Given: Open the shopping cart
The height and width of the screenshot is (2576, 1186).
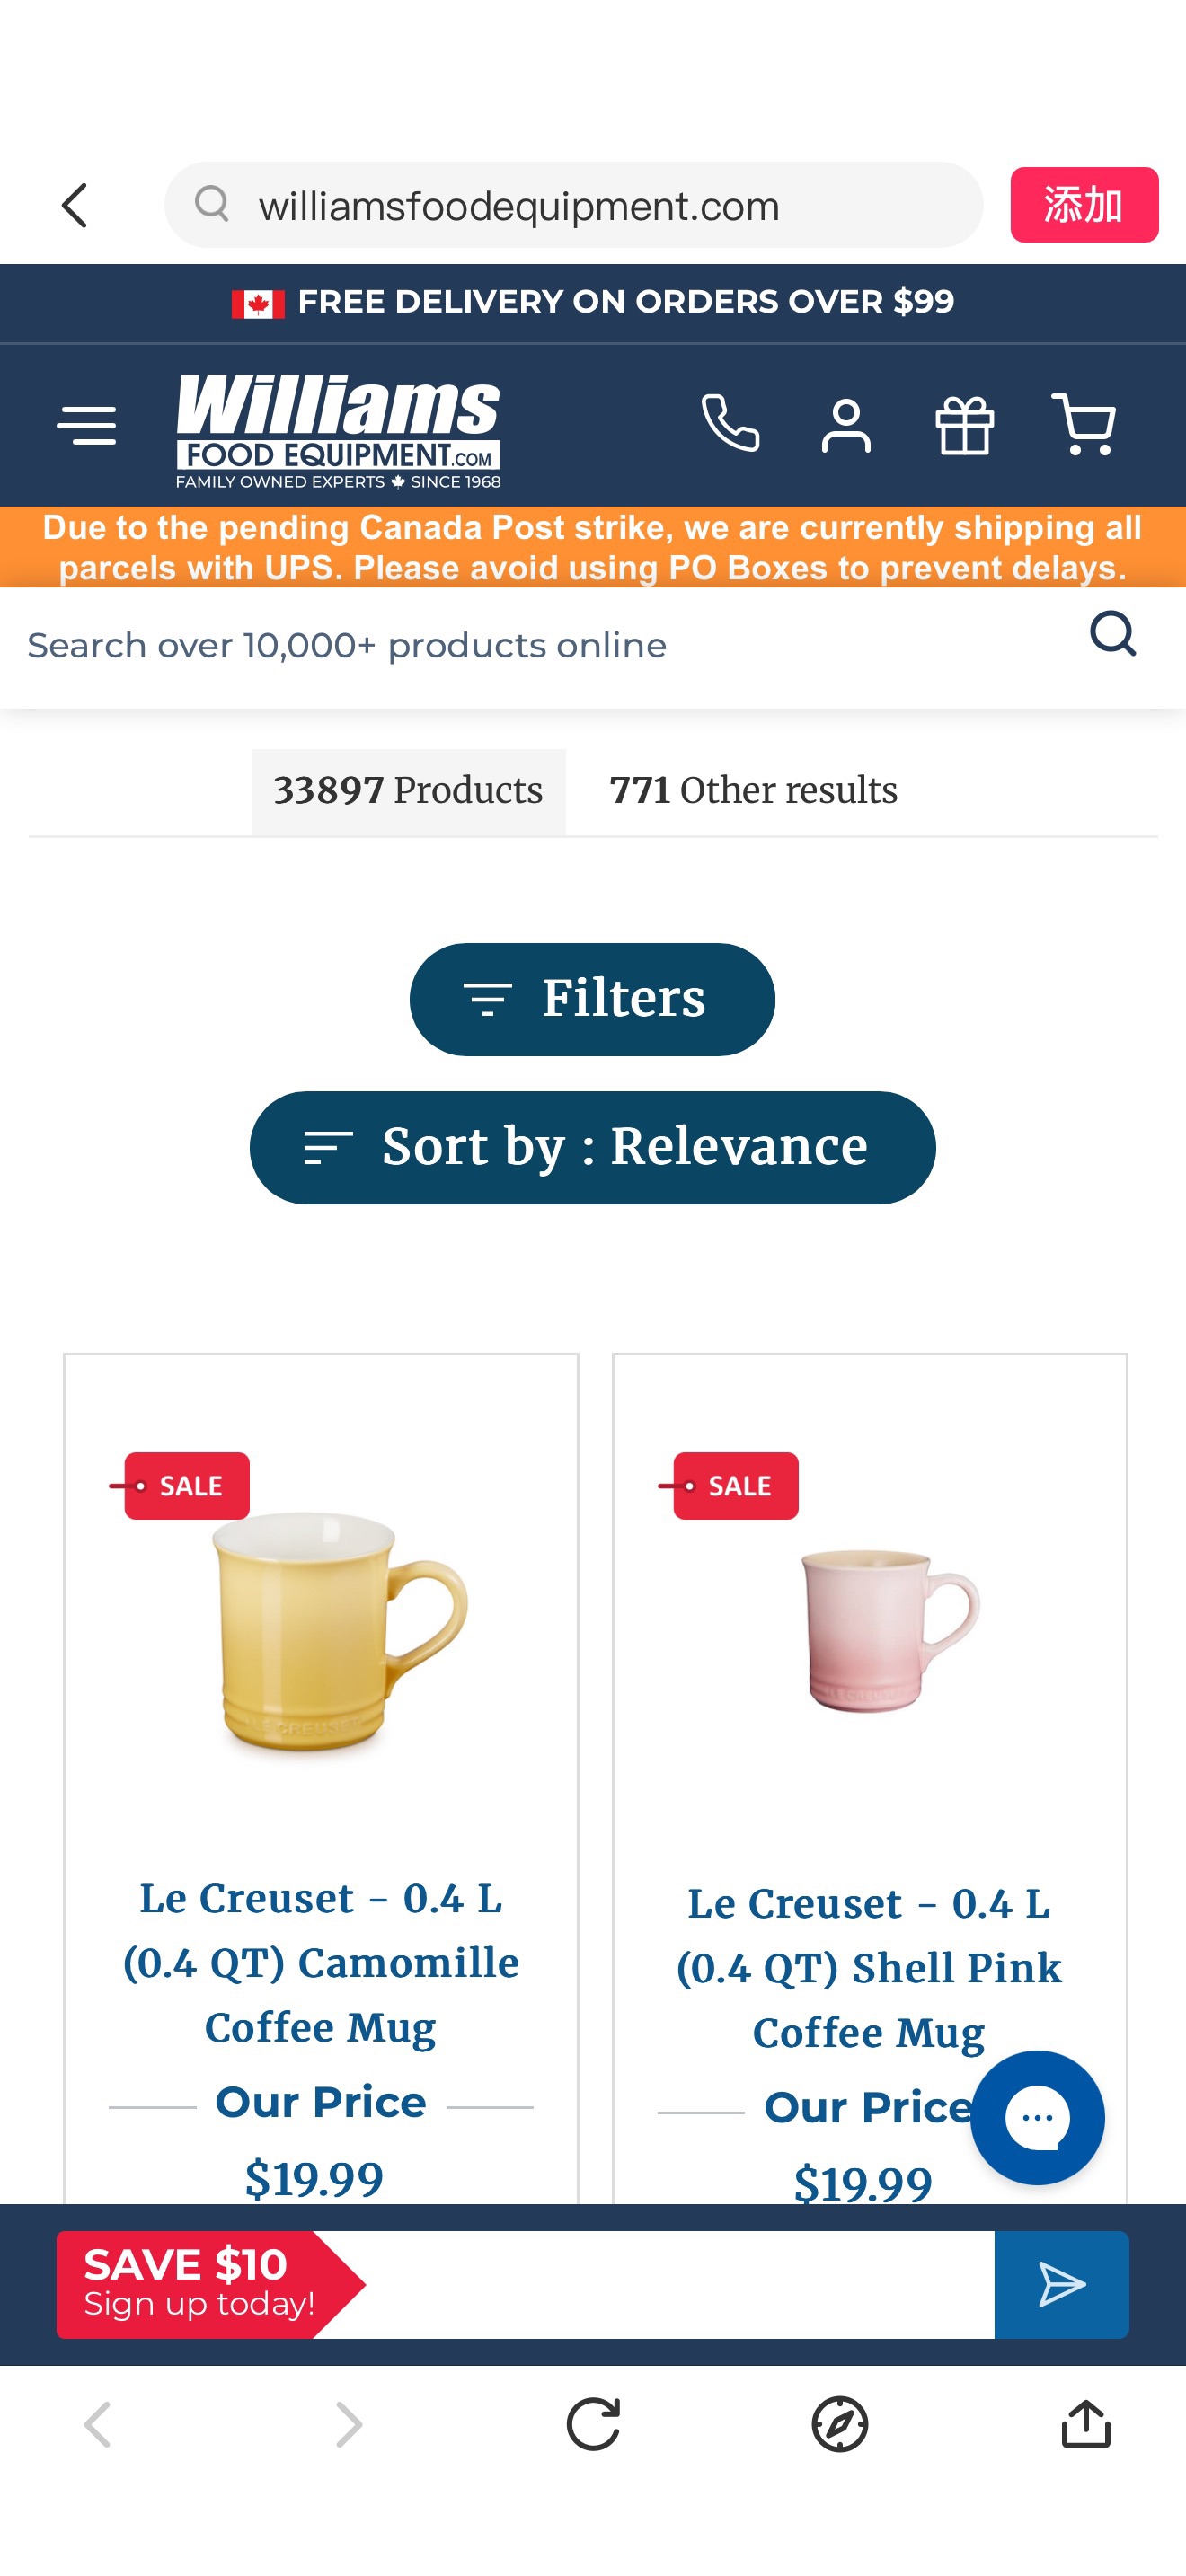Looking at the screenshot, I should (1083, 424).
